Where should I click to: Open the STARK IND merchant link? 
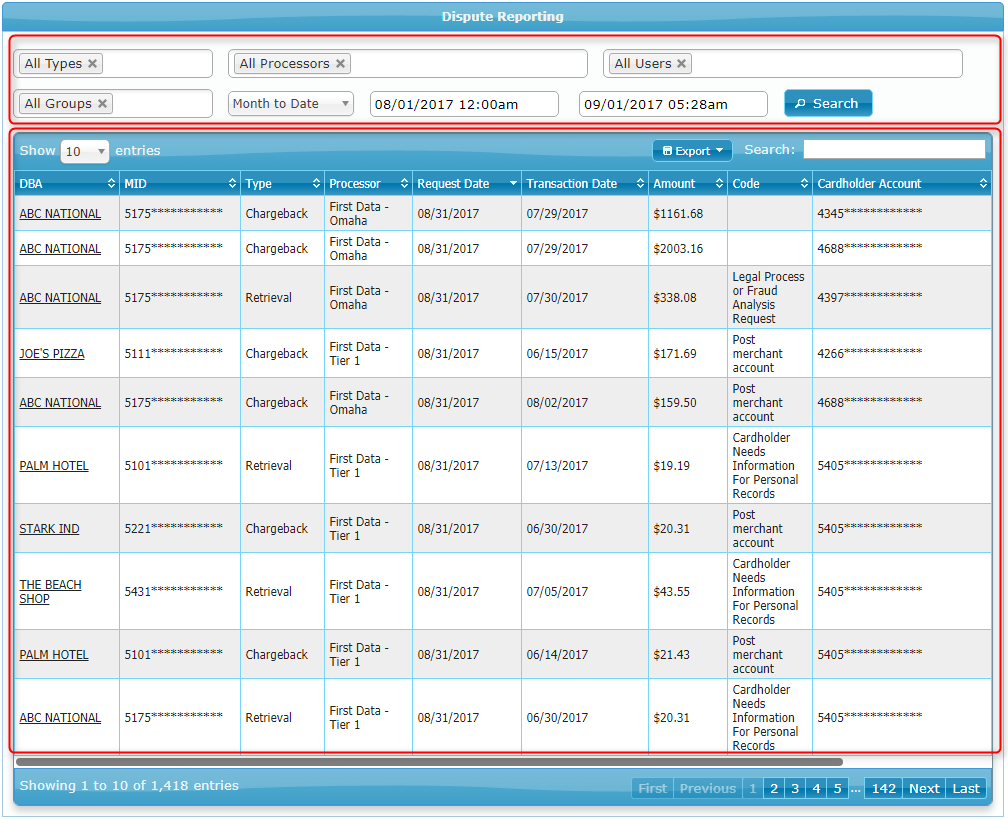coord(49,529)
